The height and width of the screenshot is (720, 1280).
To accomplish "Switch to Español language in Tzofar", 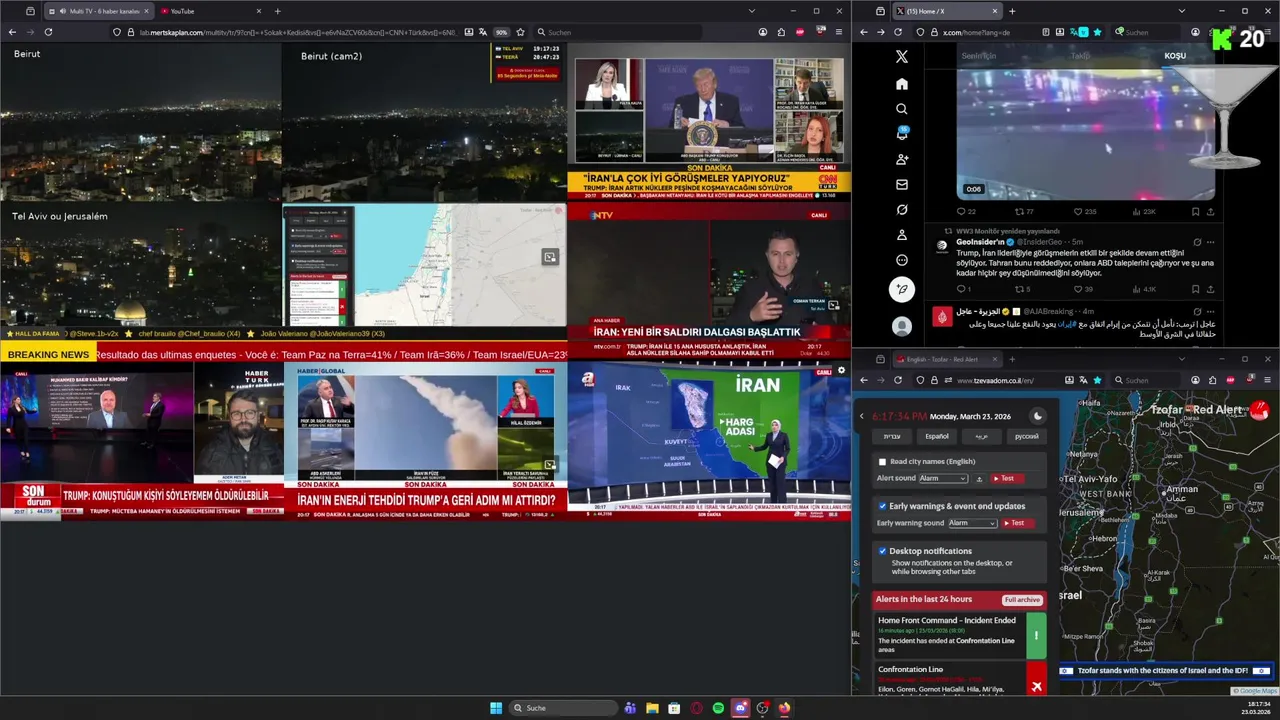I will click(937, 437).
